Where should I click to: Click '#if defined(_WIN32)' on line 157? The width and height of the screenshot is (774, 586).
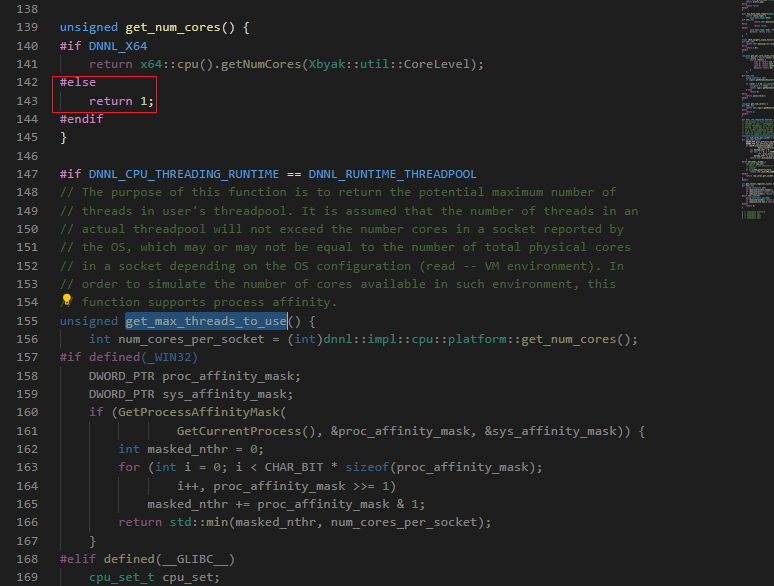pos(129,357)
